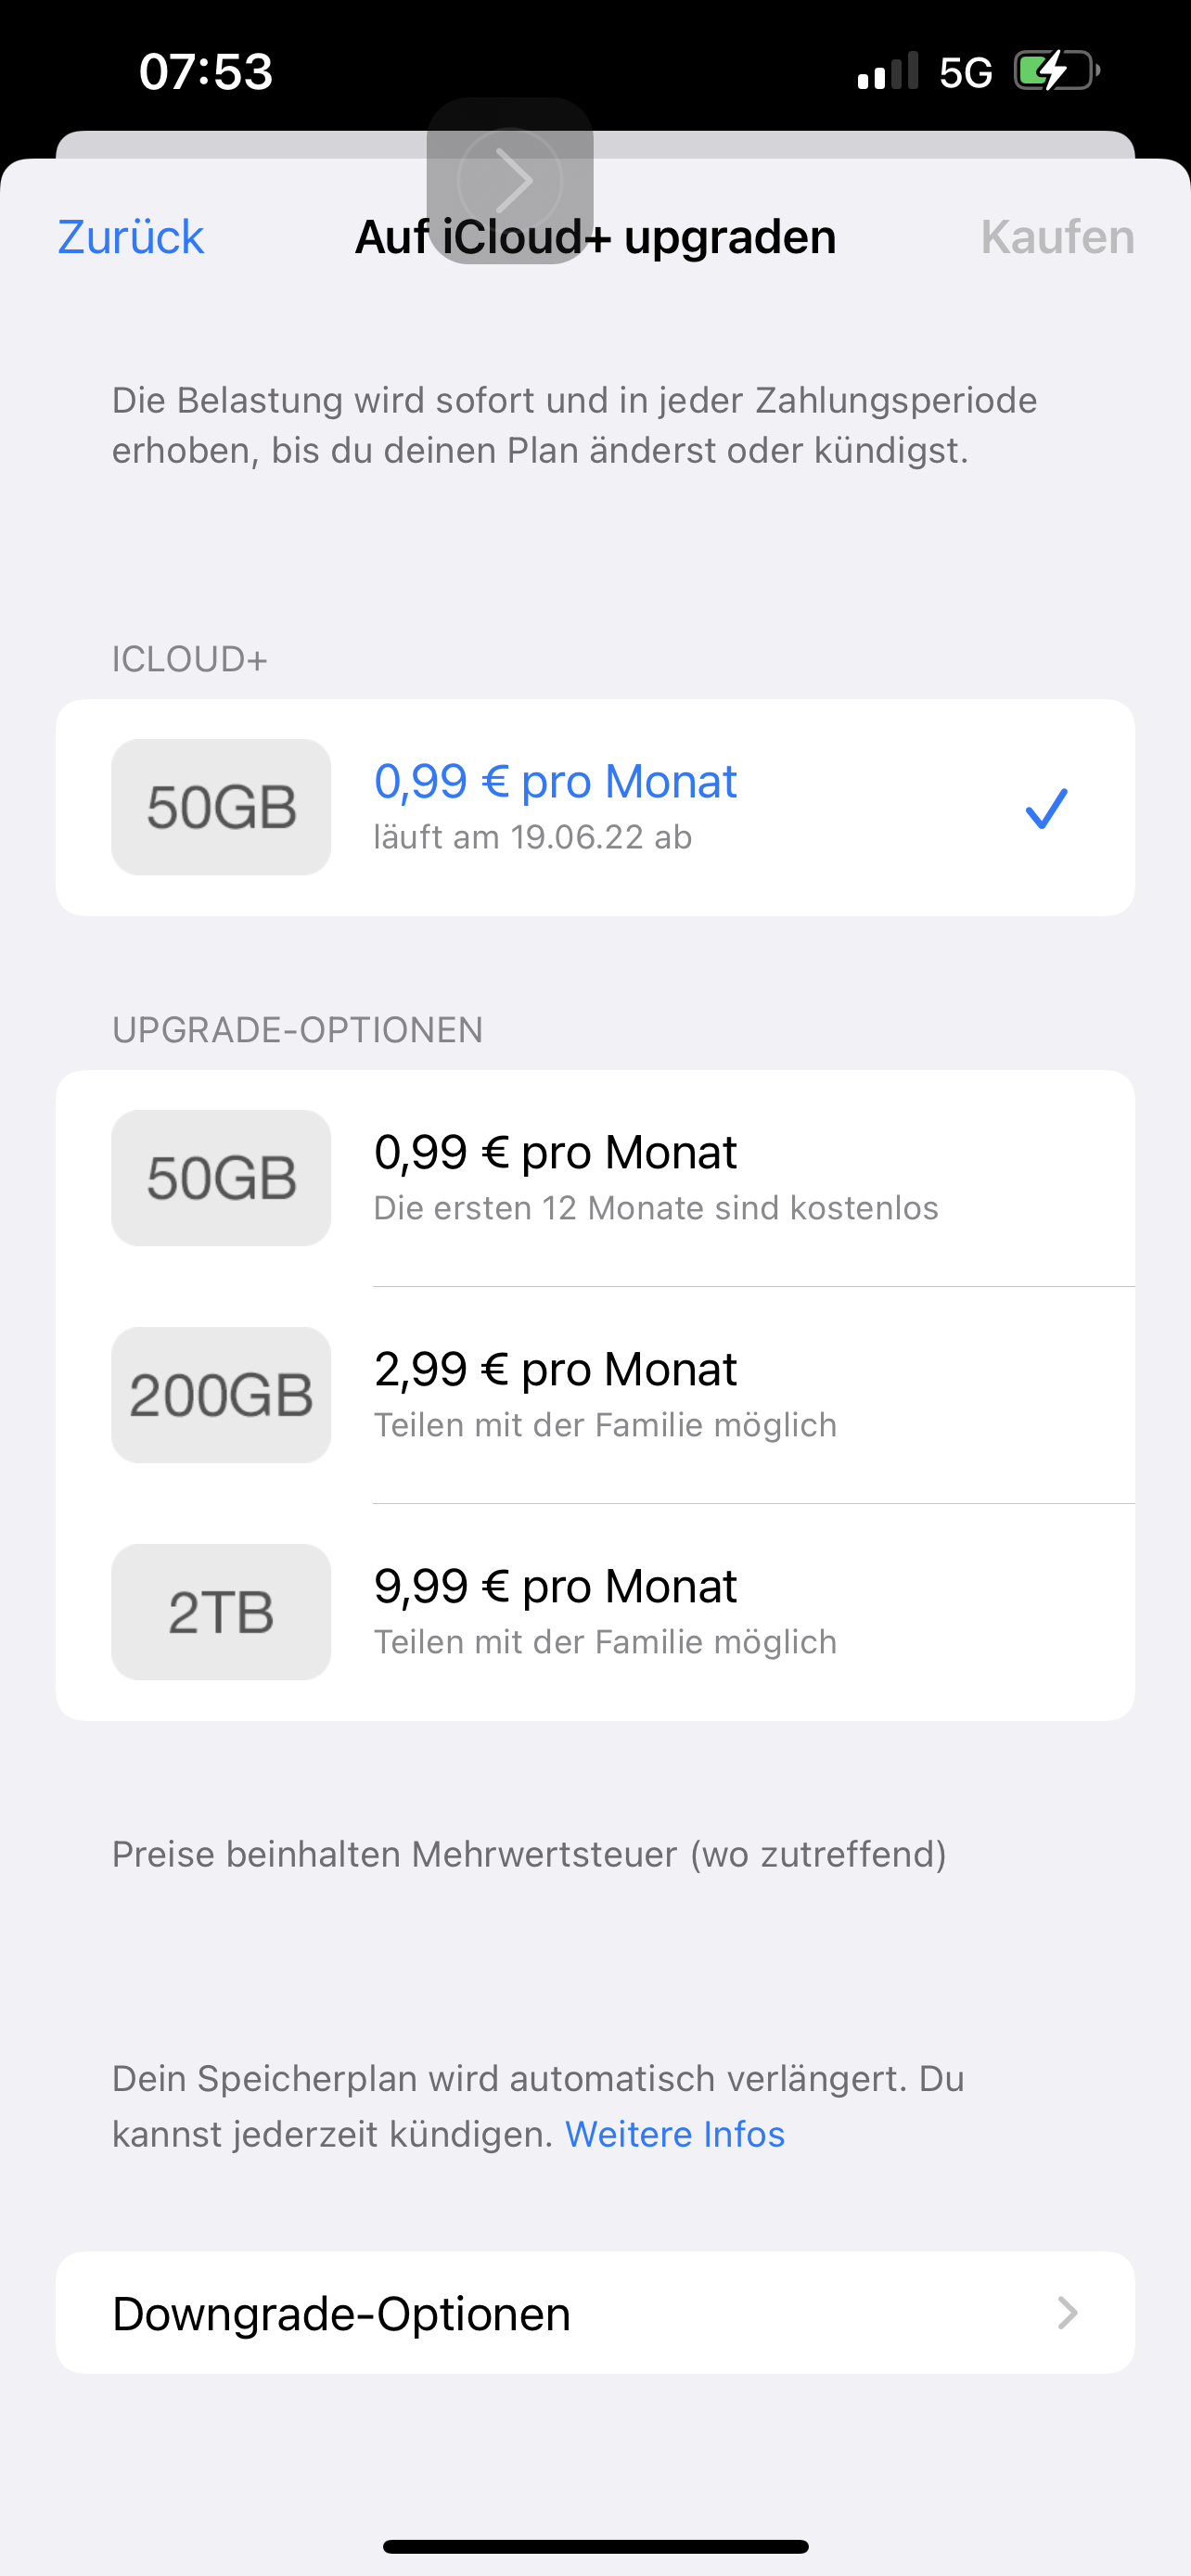This screenshot has height=2576, width=1191.
Task: Tap the home indicator bar
Action: tap(595, 2546)
